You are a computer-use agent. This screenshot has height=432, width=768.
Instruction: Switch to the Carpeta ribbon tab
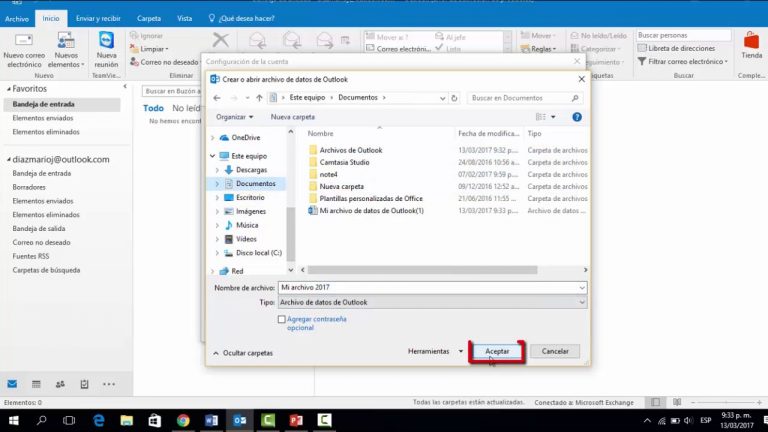(x=149, y=18)
